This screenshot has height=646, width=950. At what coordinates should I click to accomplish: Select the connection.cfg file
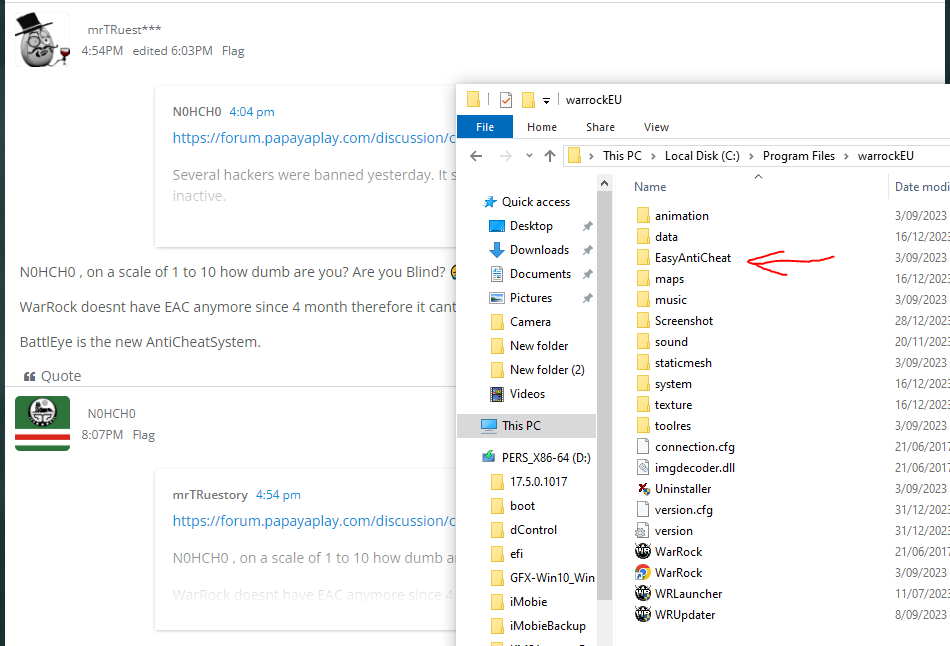[686, 447]
